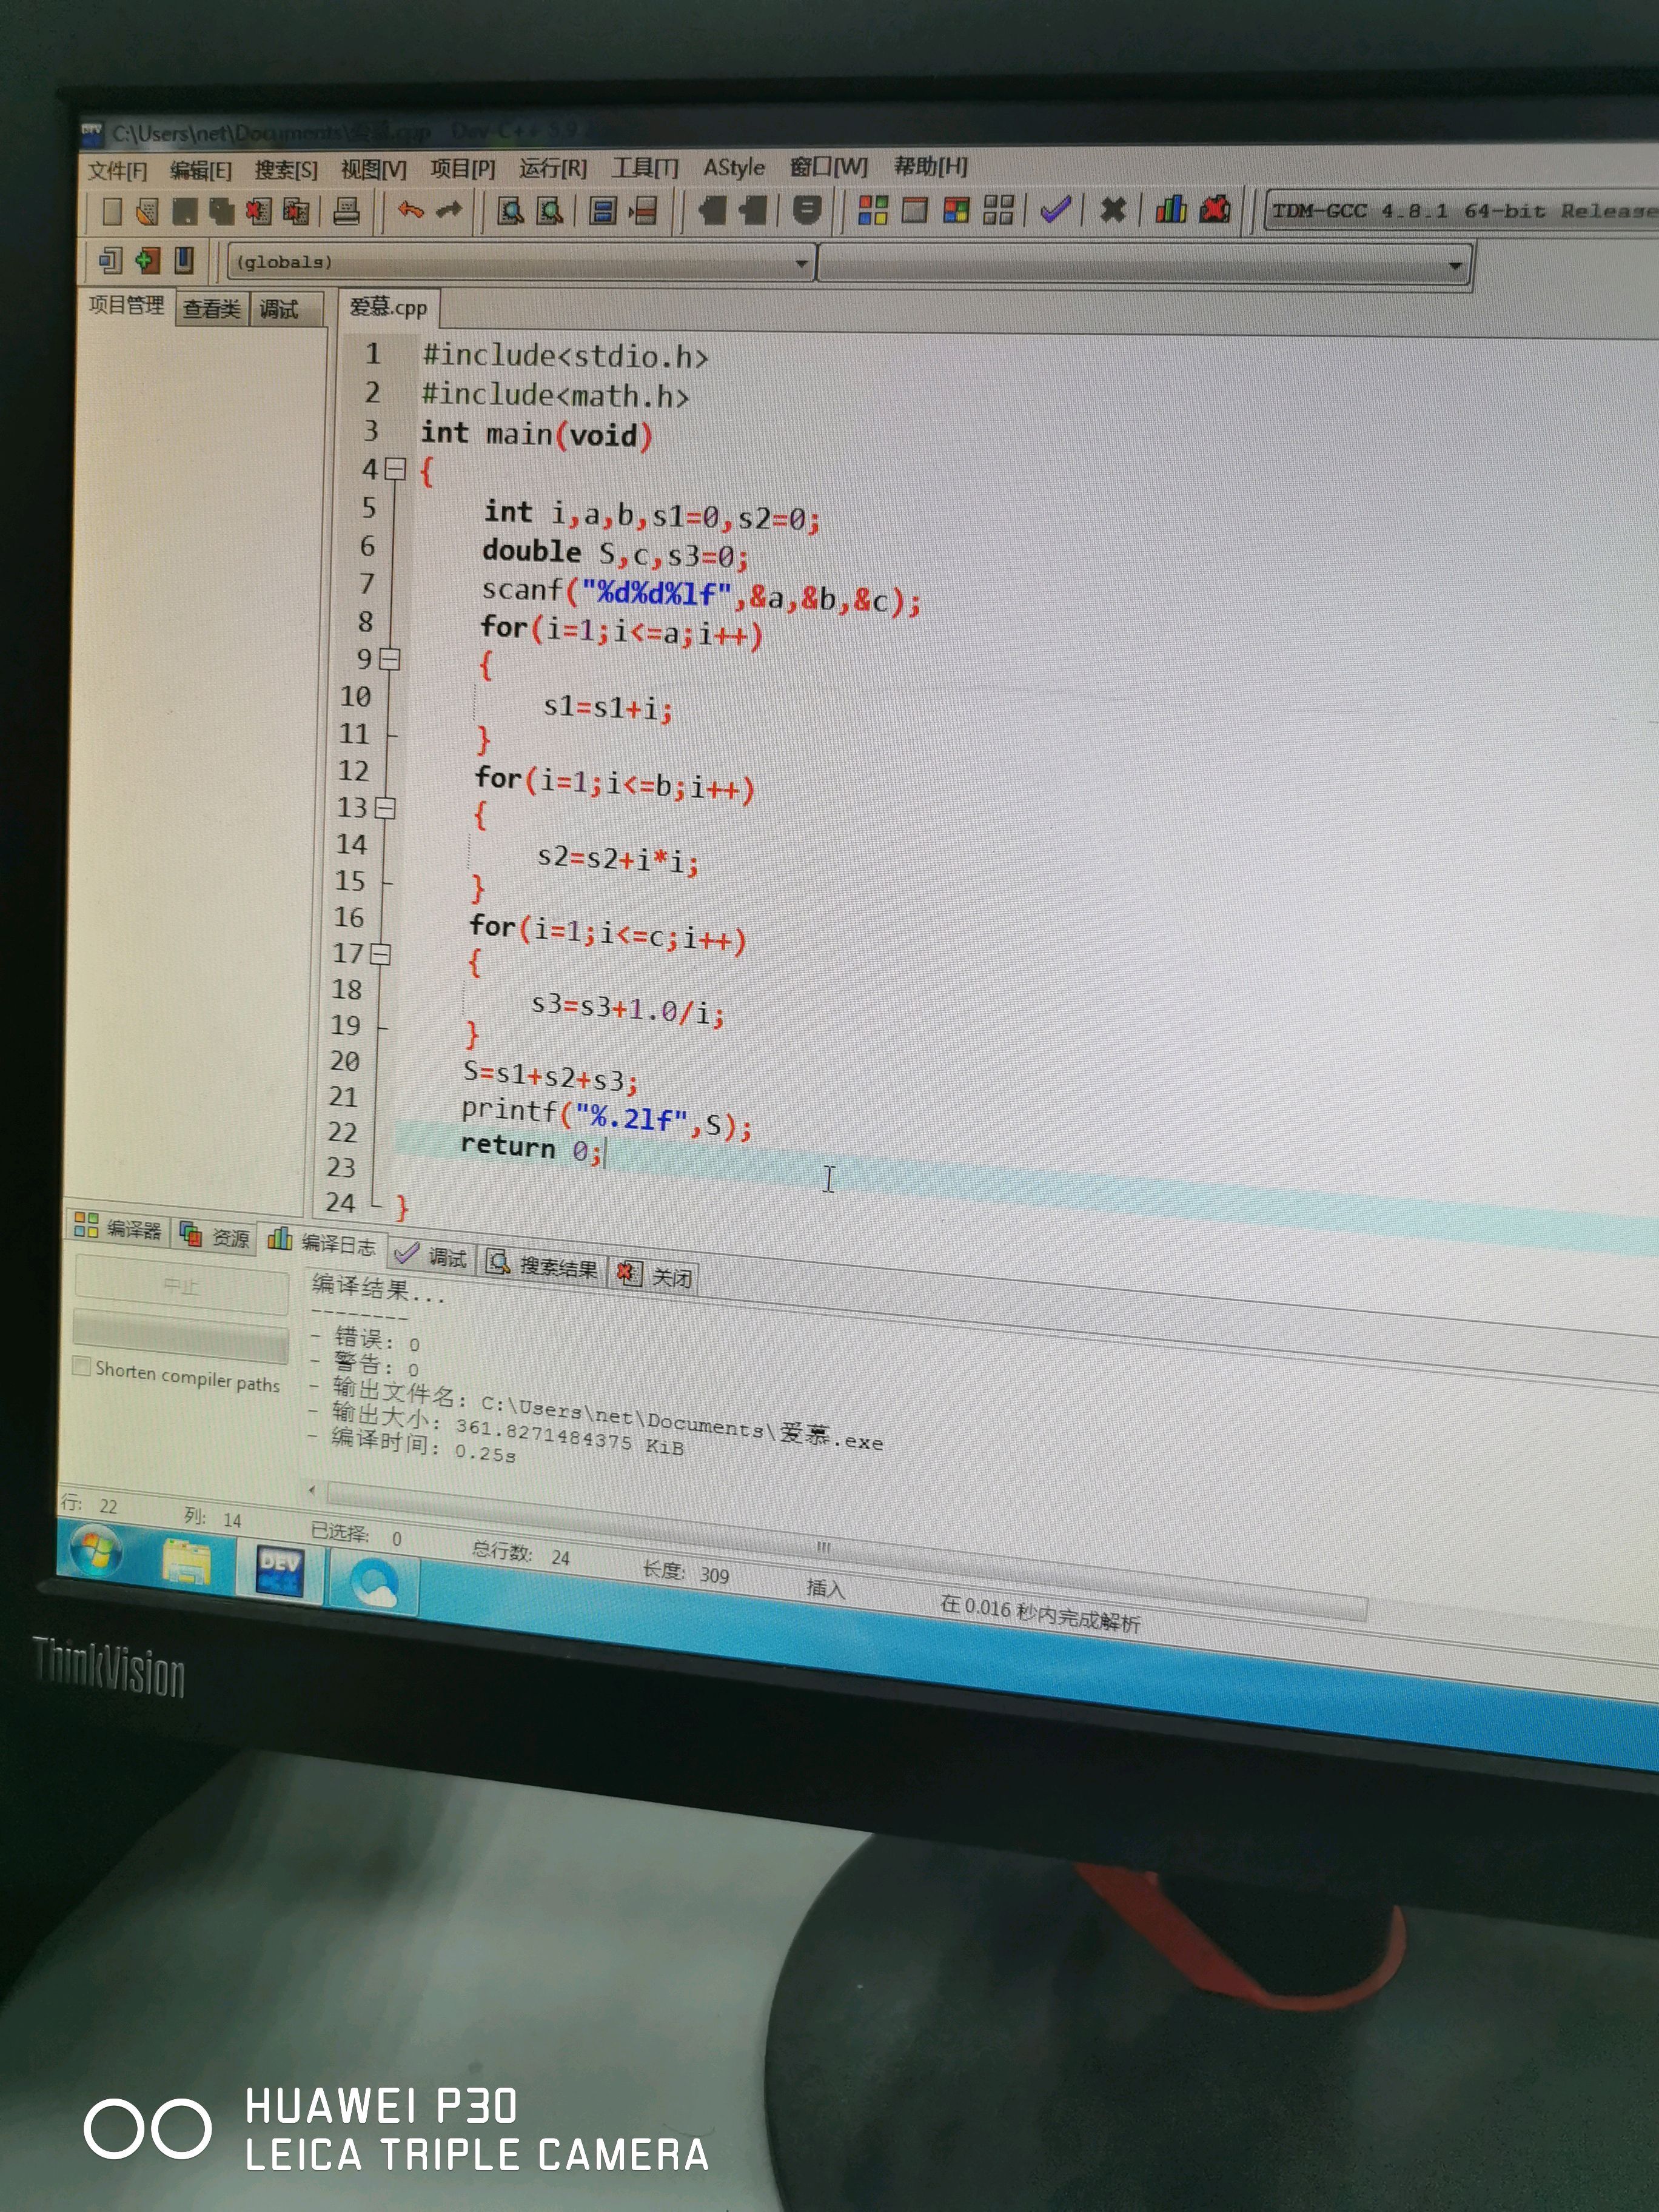The height and width of the screenshot is (2212, 1659).
Task: Open the 搜索[S] menu
Action: pyautogui.click(x=286, y=170)
